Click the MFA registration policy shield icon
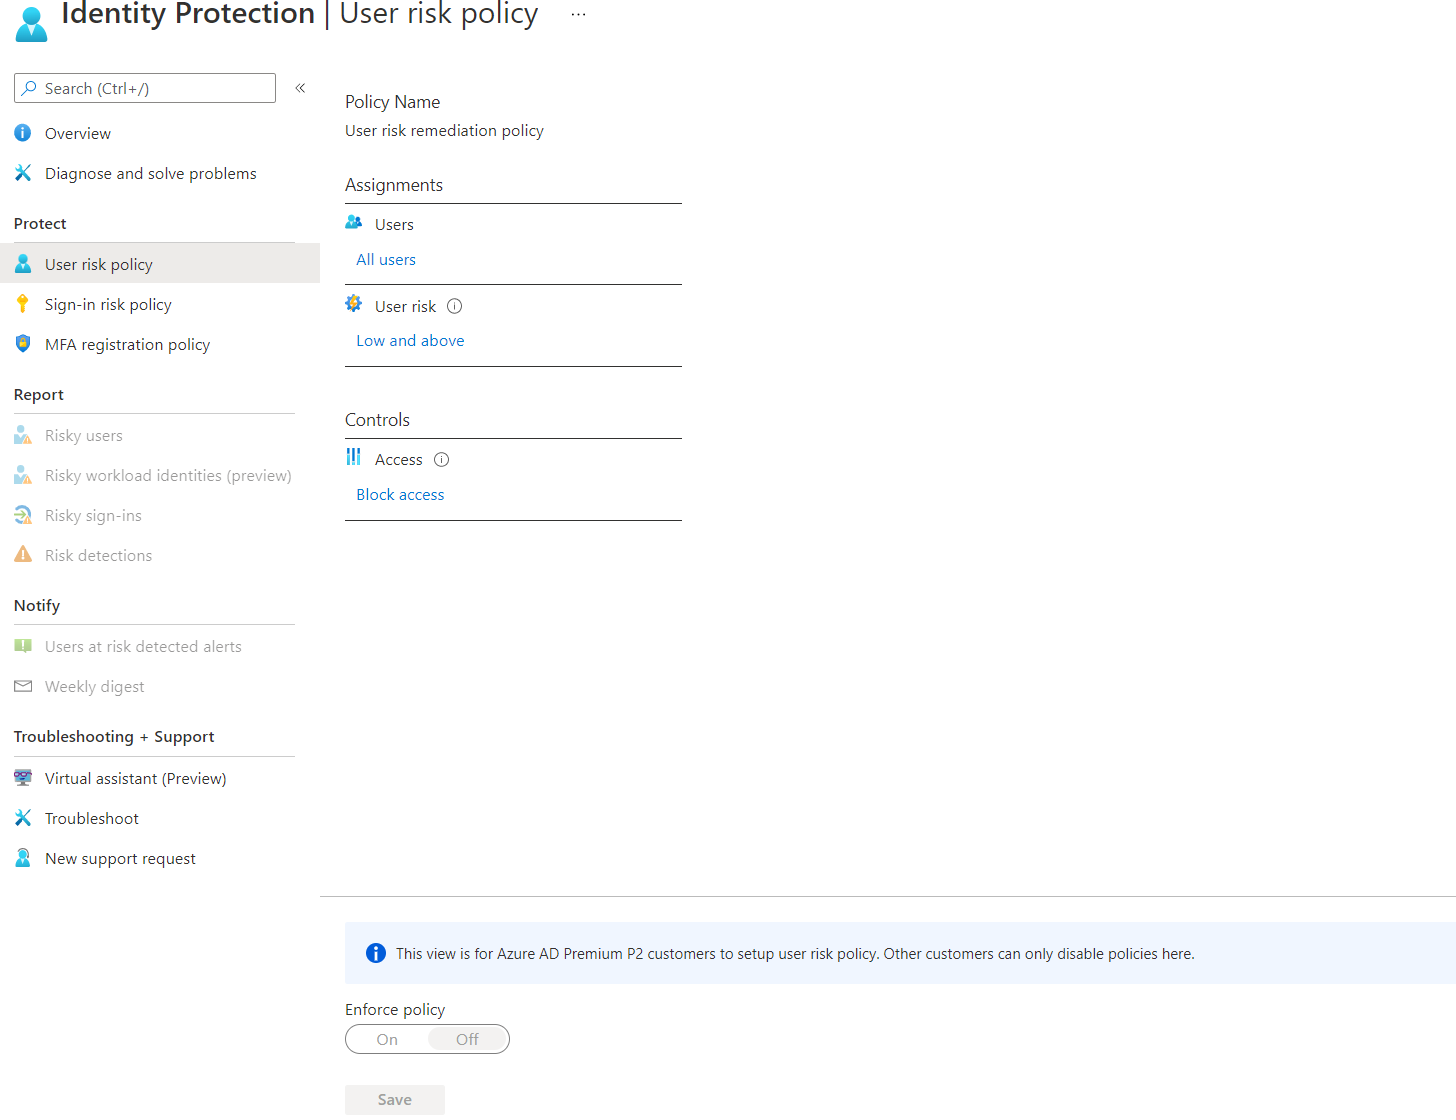Image resolution: width=1456 pixels, height=1120 pixels. coord(22,343)
